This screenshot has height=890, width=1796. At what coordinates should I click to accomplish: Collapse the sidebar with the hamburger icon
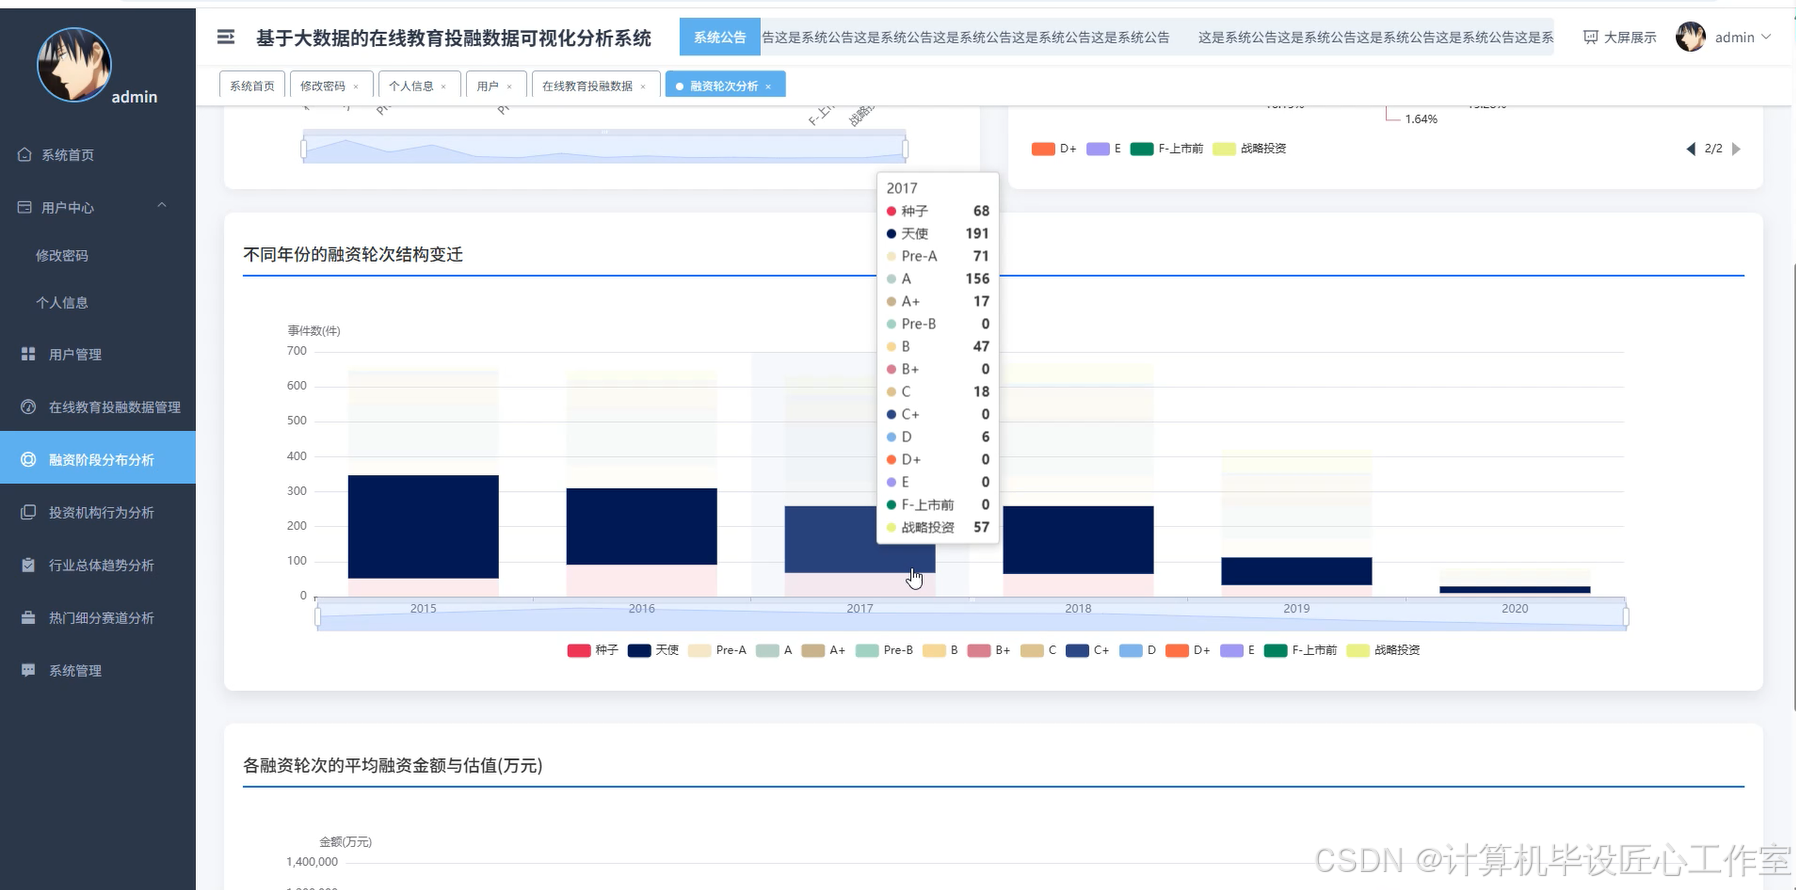tap(226, 37)
